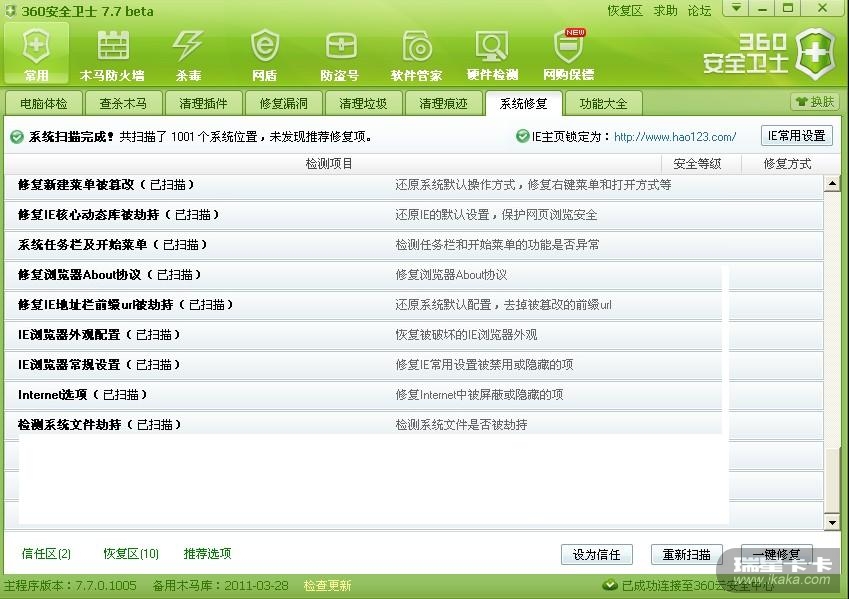Open the 网盾 web shield icon

point(264,54)
